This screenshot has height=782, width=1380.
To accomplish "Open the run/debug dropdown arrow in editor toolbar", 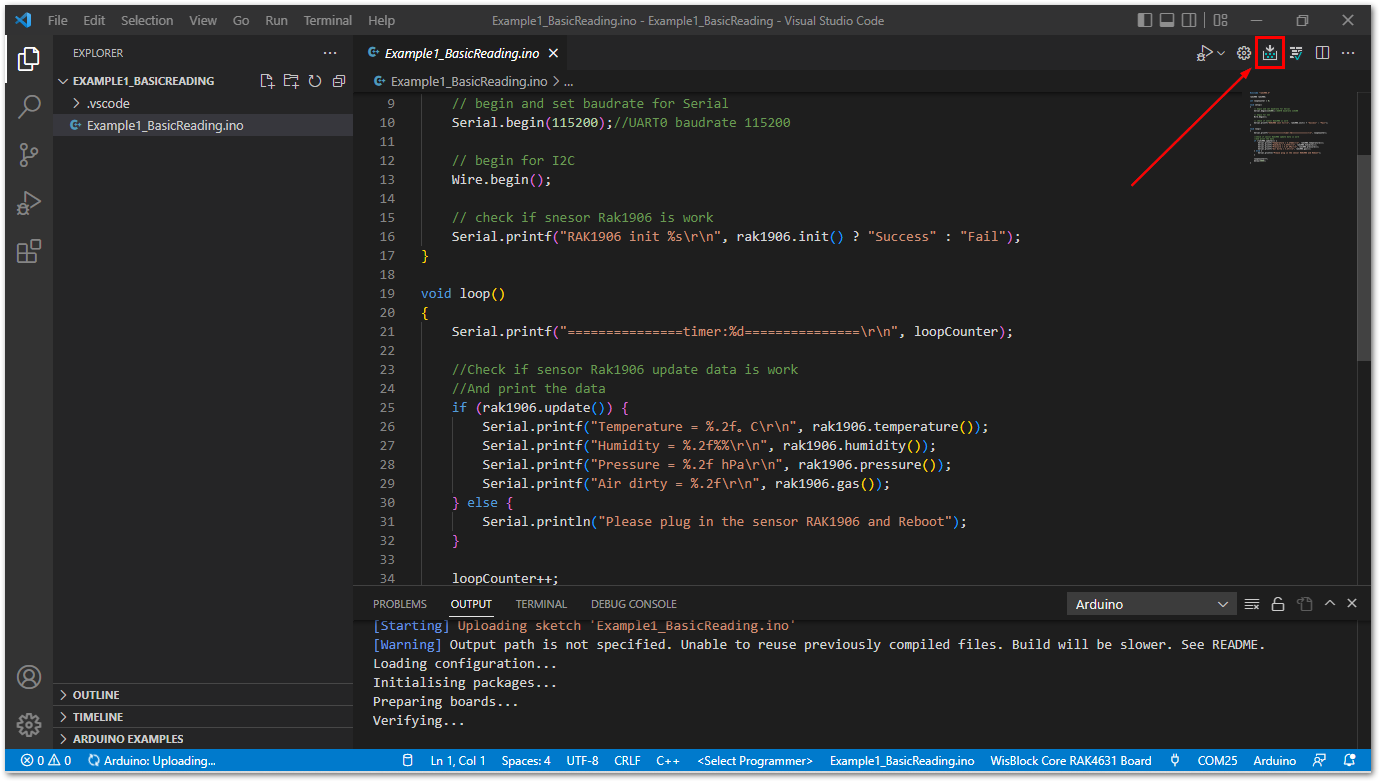I will pyautogui.click(x=1221, y=53).
